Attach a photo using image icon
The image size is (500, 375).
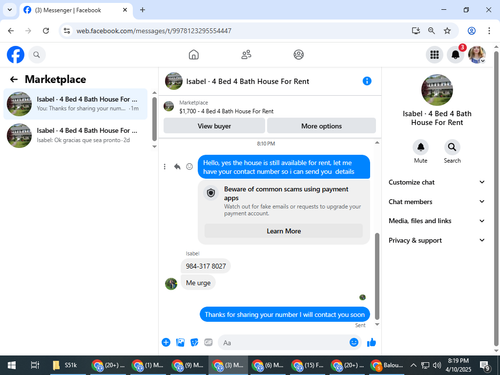180,342
